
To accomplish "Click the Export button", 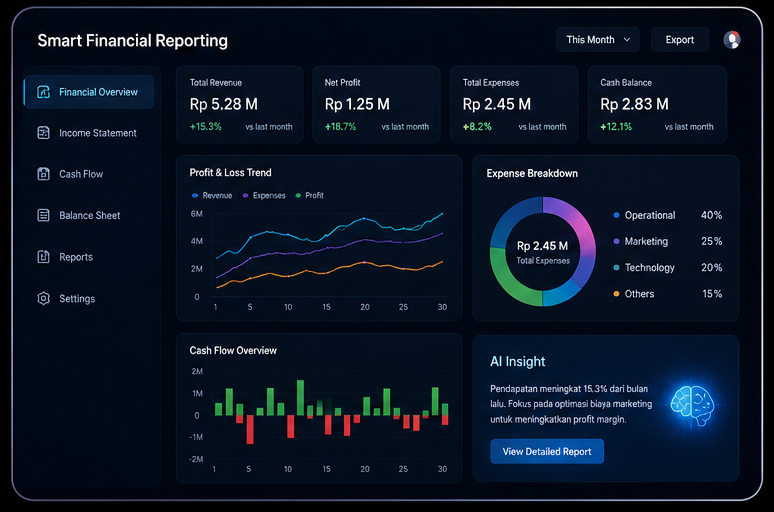I will (680, 39).
